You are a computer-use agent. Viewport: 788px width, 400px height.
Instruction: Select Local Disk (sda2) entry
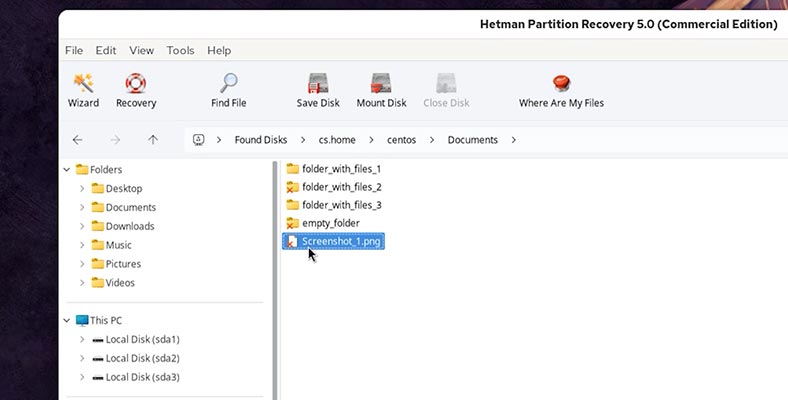click(x=143, y=358)
